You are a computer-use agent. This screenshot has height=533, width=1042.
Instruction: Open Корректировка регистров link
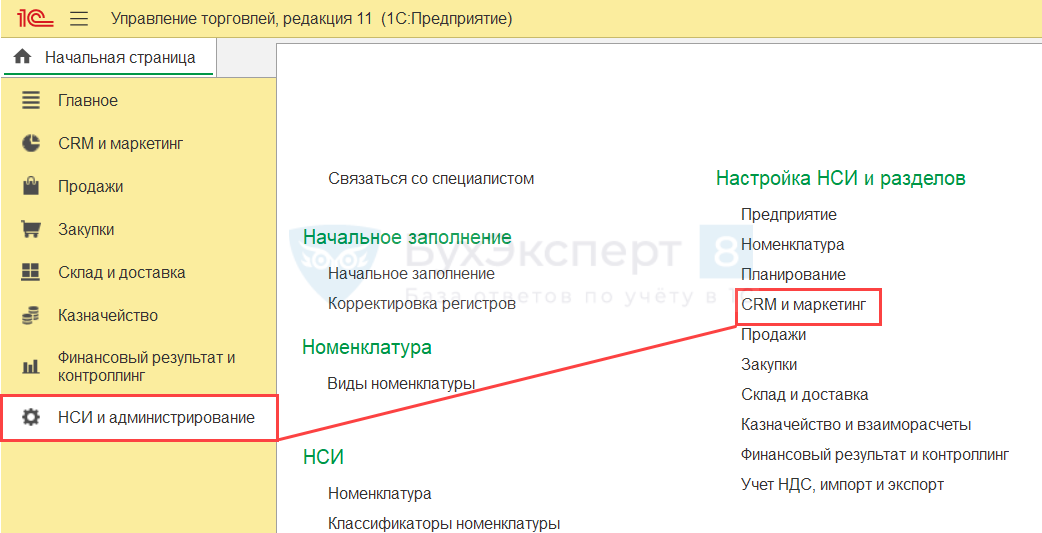click(x=422, y=304)
